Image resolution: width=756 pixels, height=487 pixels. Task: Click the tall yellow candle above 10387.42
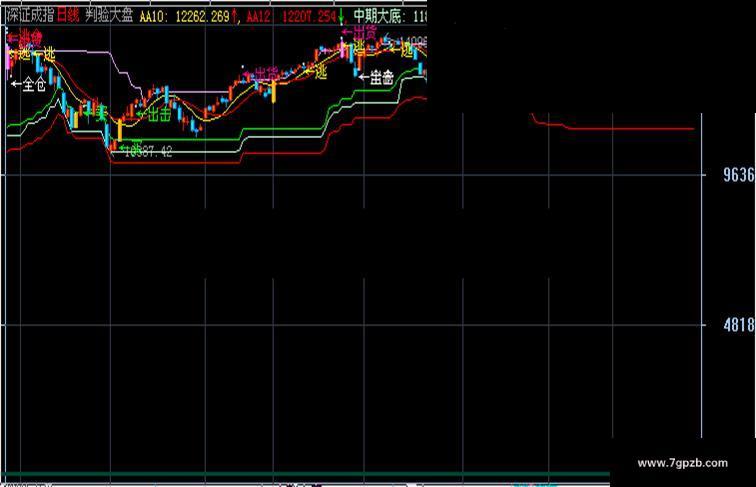click(x=120, y=130)
